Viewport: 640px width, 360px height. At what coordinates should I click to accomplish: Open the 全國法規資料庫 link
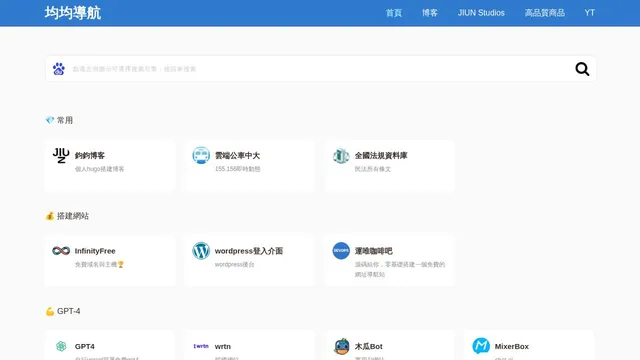pos(381,156)
